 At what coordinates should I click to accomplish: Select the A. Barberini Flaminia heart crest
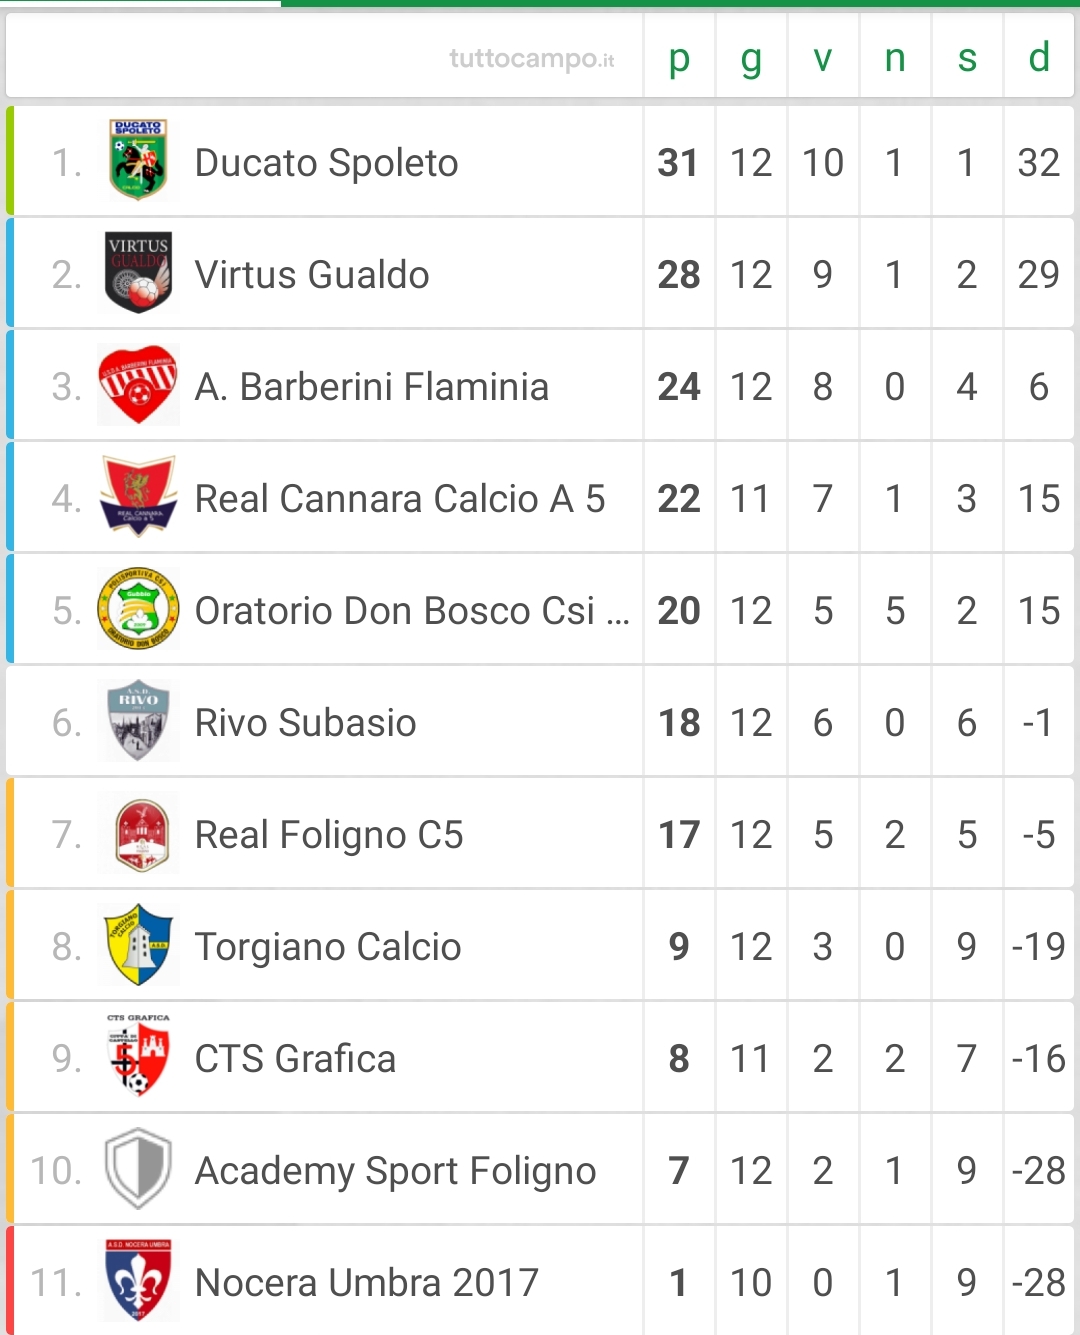[138, 384]
